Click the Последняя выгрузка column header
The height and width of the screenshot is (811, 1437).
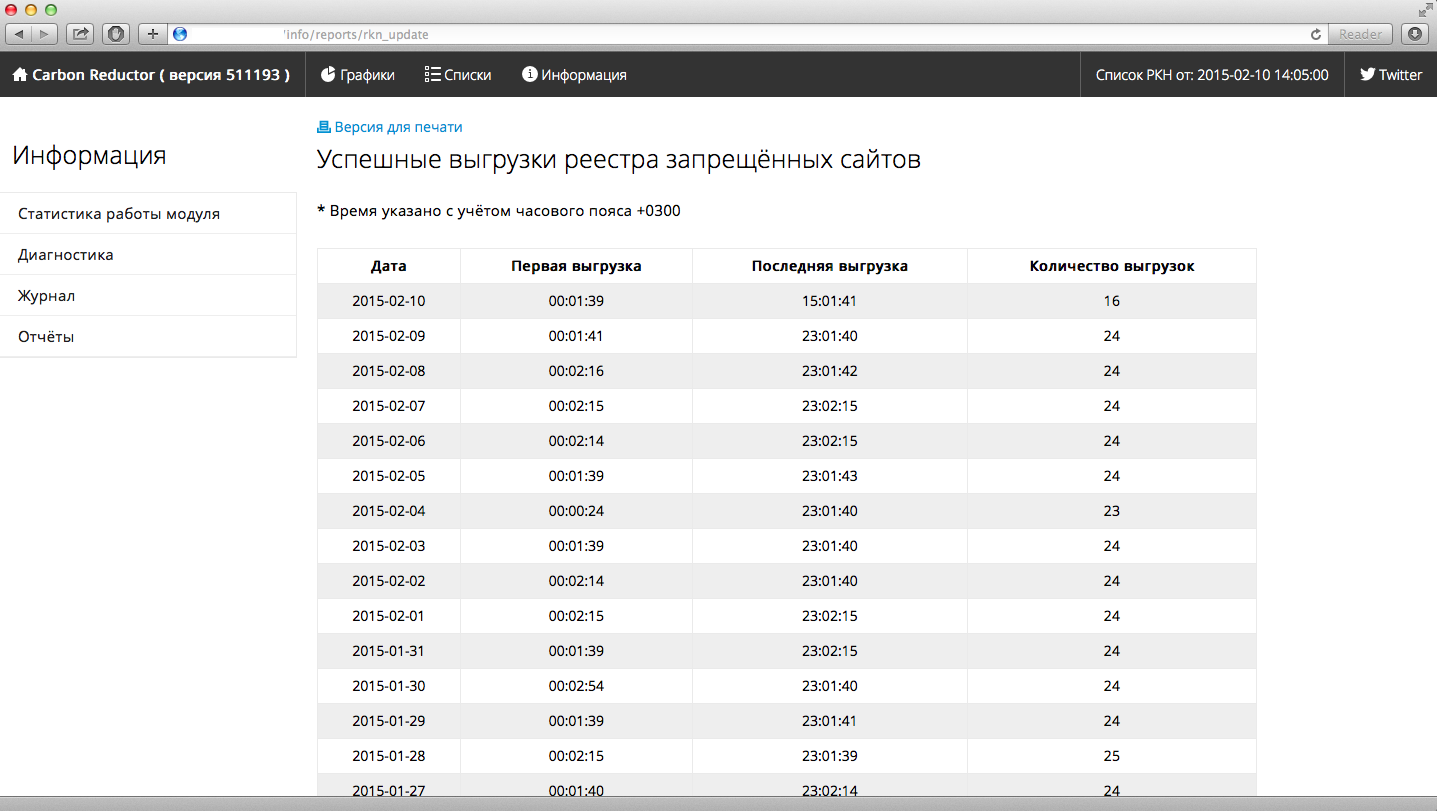point(830,266)
